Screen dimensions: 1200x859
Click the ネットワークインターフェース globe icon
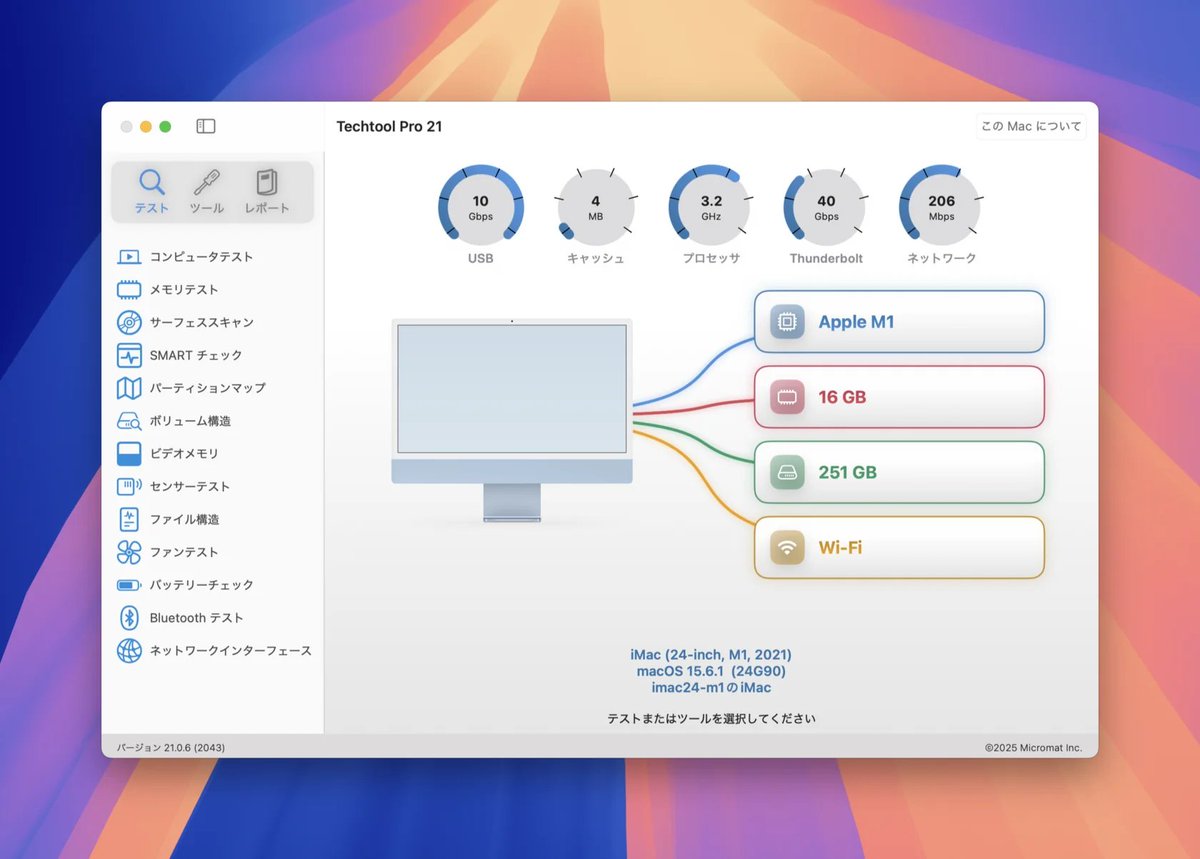pyautogui.click(x=129, y=651)
